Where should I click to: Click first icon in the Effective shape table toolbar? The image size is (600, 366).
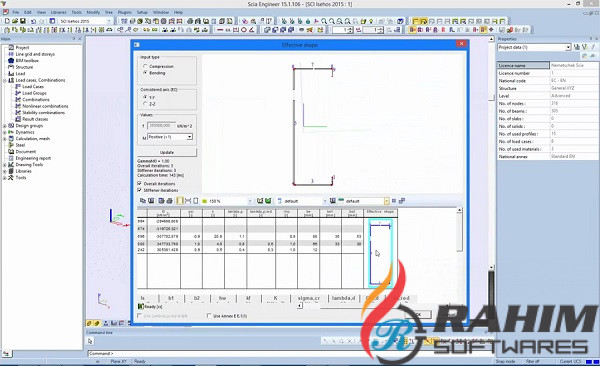pos(143,201)
